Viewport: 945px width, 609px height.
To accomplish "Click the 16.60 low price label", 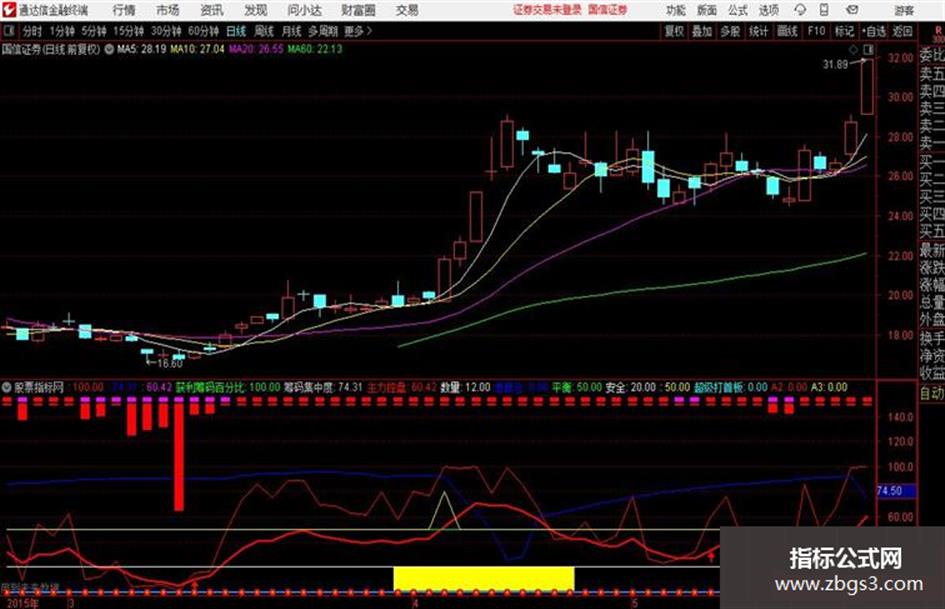I will (x=169, y=364).
